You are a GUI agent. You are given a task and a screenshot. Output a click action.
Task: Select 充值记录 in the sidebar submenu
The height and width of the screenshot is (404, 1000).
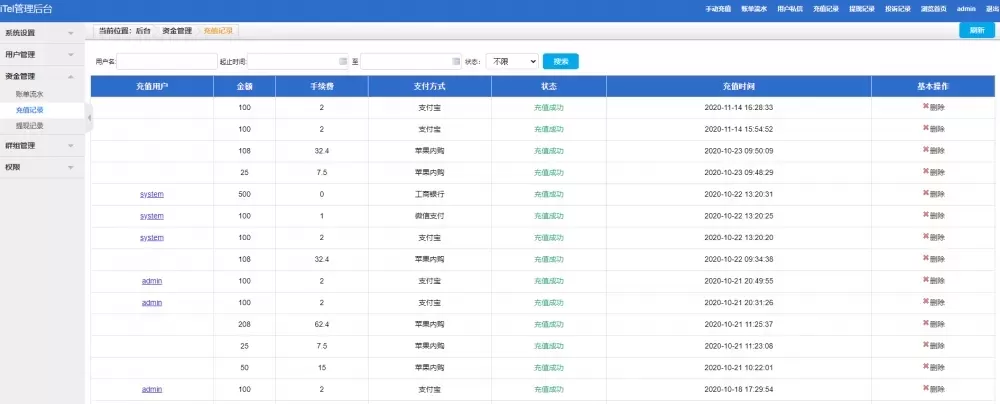(x=29, y=110)
